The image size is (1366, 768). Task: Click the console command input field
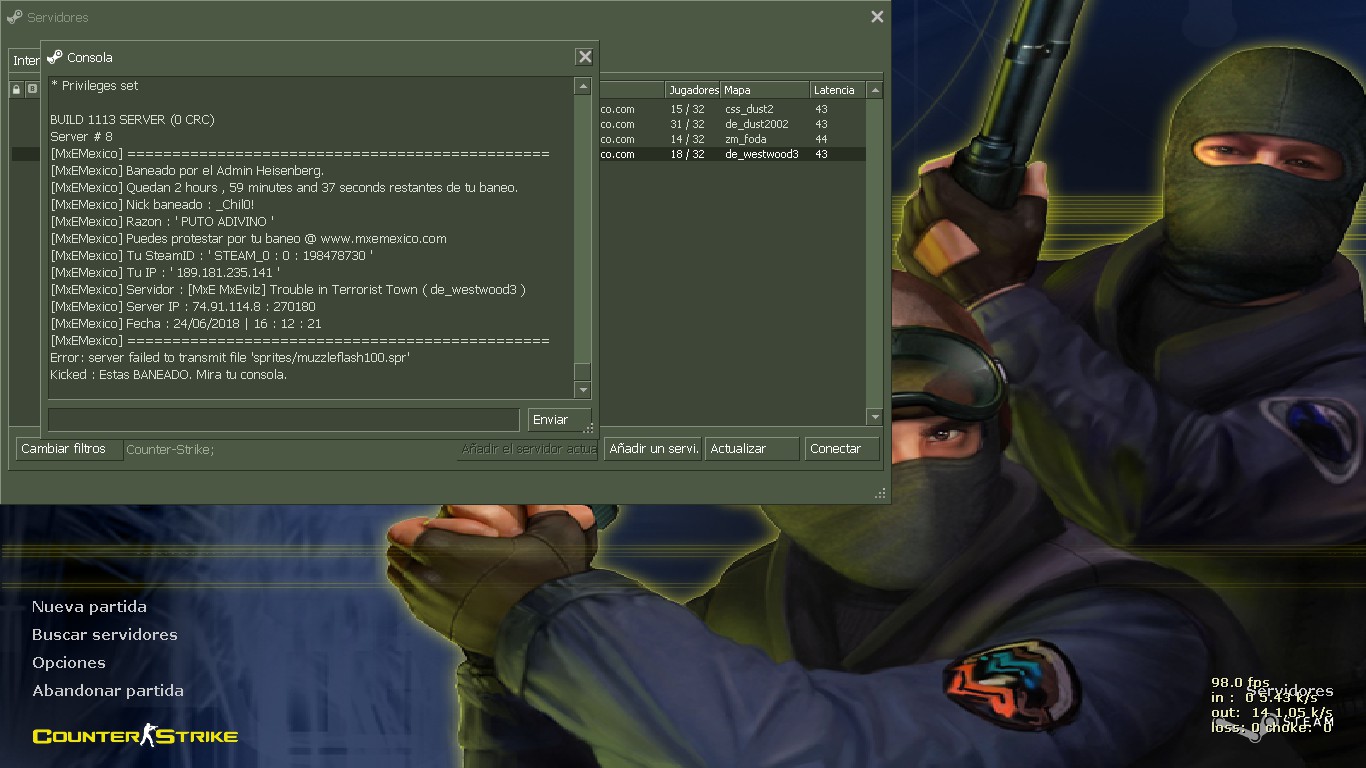tap(284, 420)
